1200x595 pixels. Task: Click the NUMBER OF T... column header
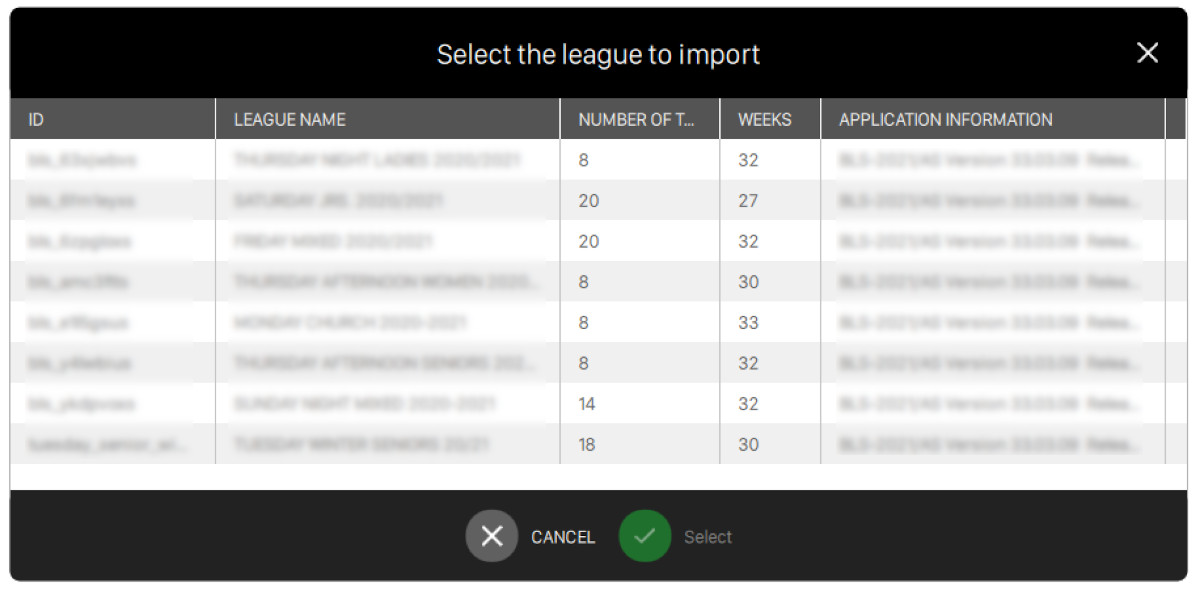coord(636,119)
